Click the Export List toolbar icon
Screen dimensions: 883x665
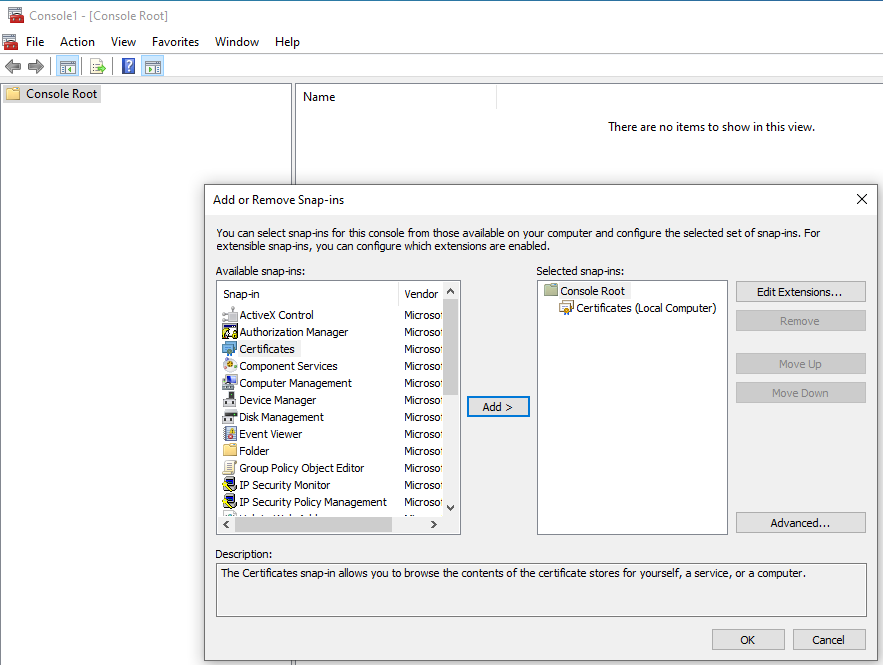(98, 67)
